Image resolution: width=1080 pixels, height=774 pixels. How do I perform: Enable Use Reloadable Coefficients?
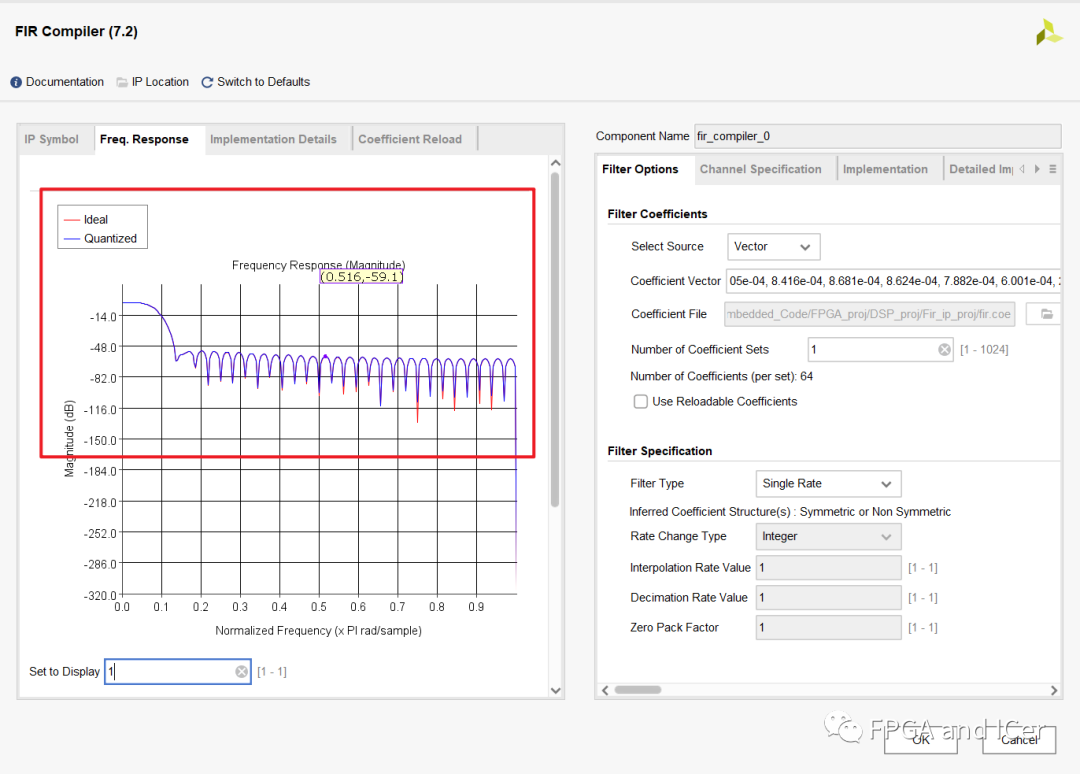click(641, 401)
